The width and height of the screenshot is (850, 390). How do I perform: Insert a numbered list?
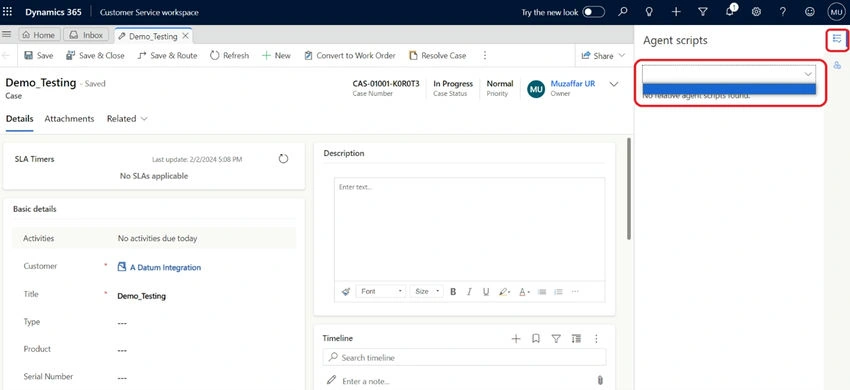click(558, 292)
